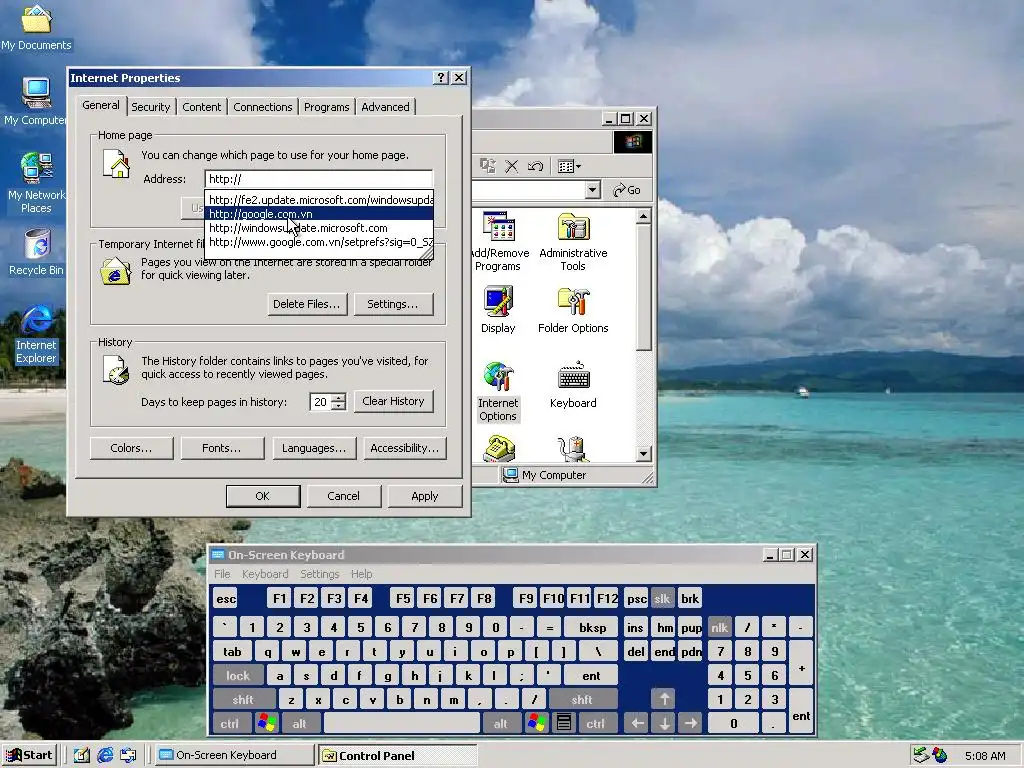Viewport: 1024px width, 768px height.
Task: Click the down arrow key on On-Screen Keyboard
Action: (x=664, y=723)
